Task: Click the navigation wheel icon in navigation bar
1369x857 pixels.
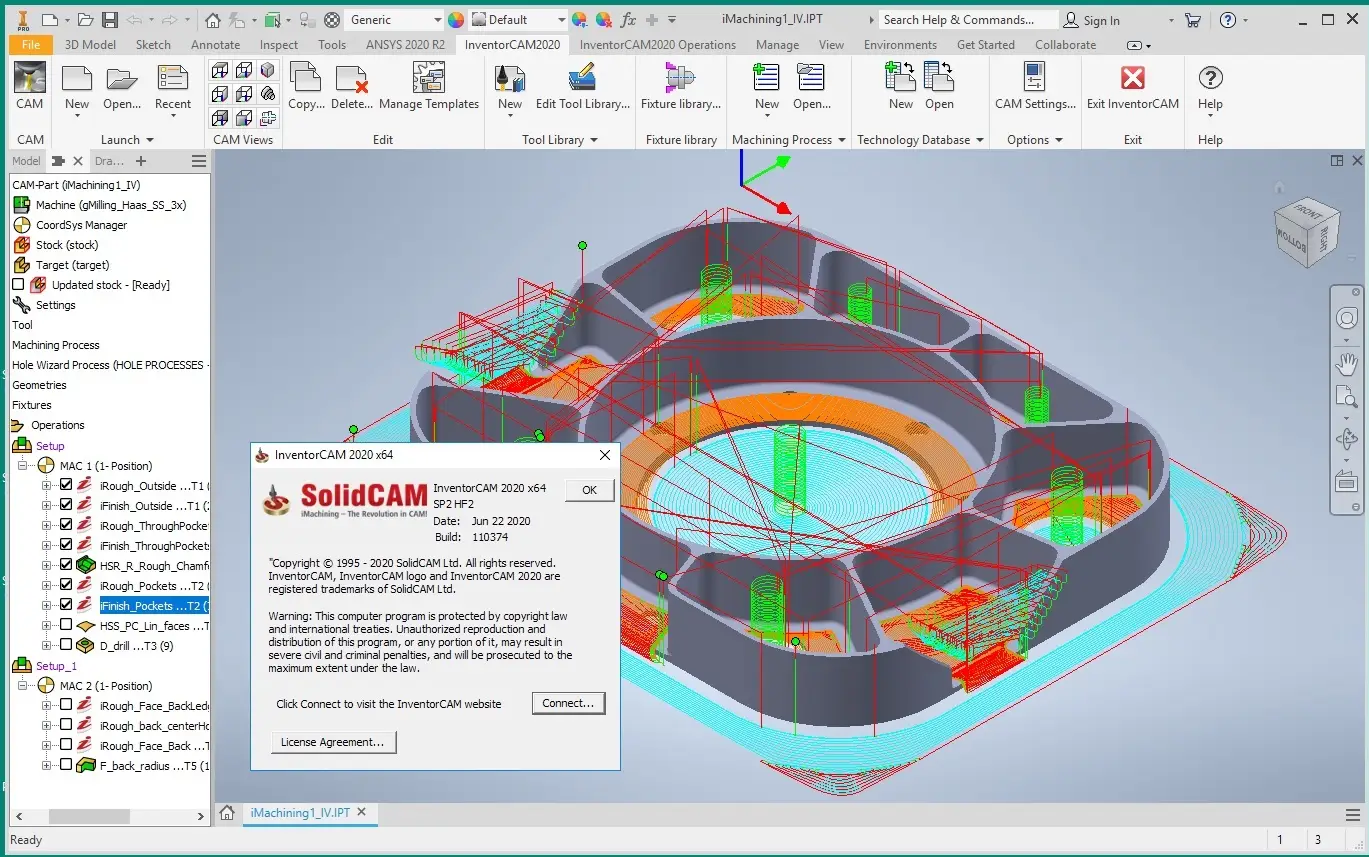Action: (1347, 318)
